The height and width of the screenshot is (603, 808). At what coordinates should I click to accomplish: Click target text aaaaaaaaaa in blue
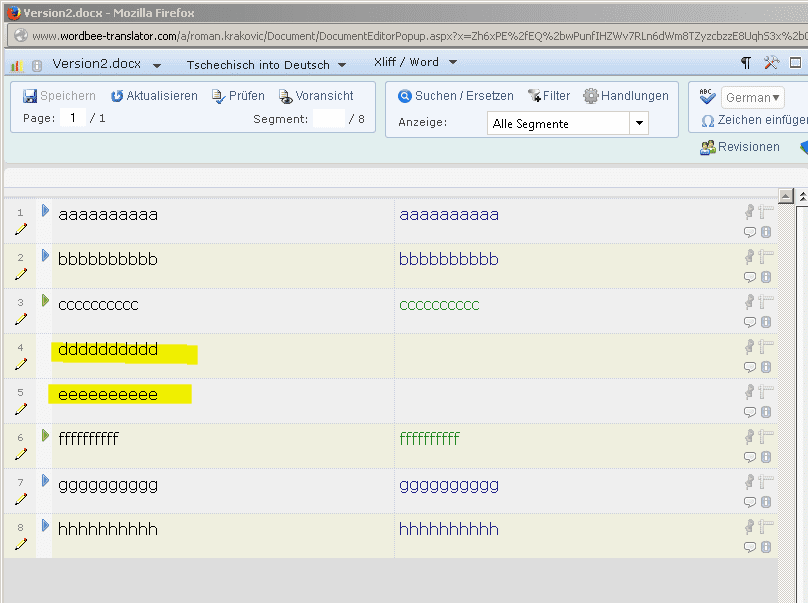point(449,214)
